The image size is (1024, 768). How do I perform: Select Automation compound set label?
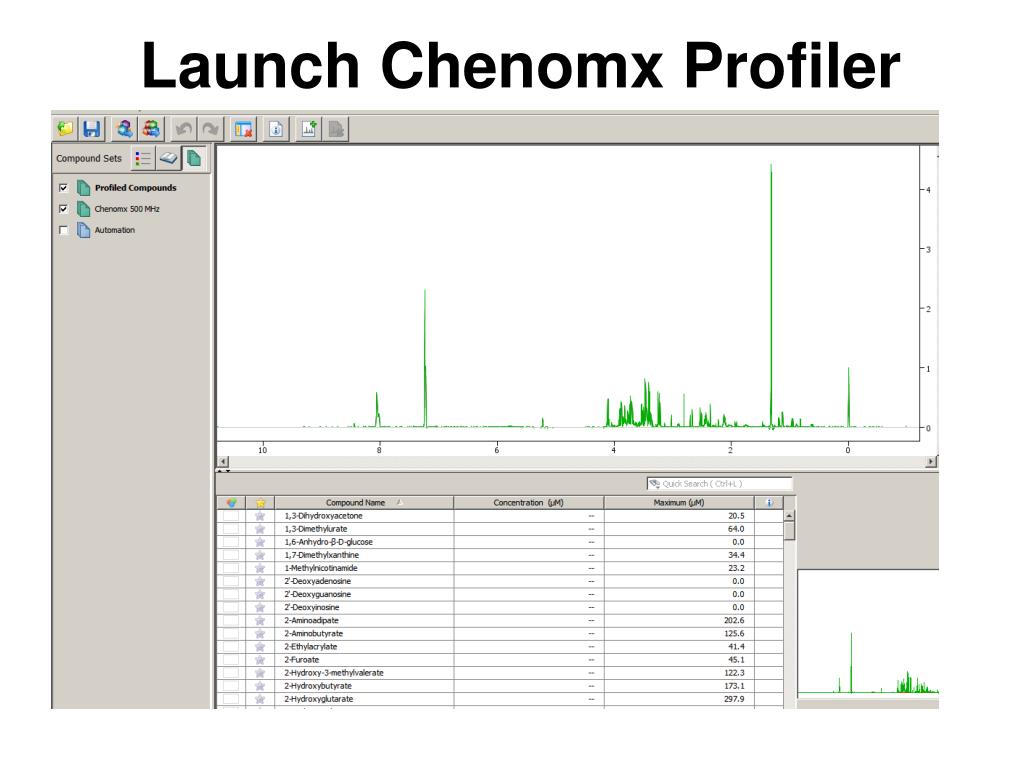(x=114, y=230)
